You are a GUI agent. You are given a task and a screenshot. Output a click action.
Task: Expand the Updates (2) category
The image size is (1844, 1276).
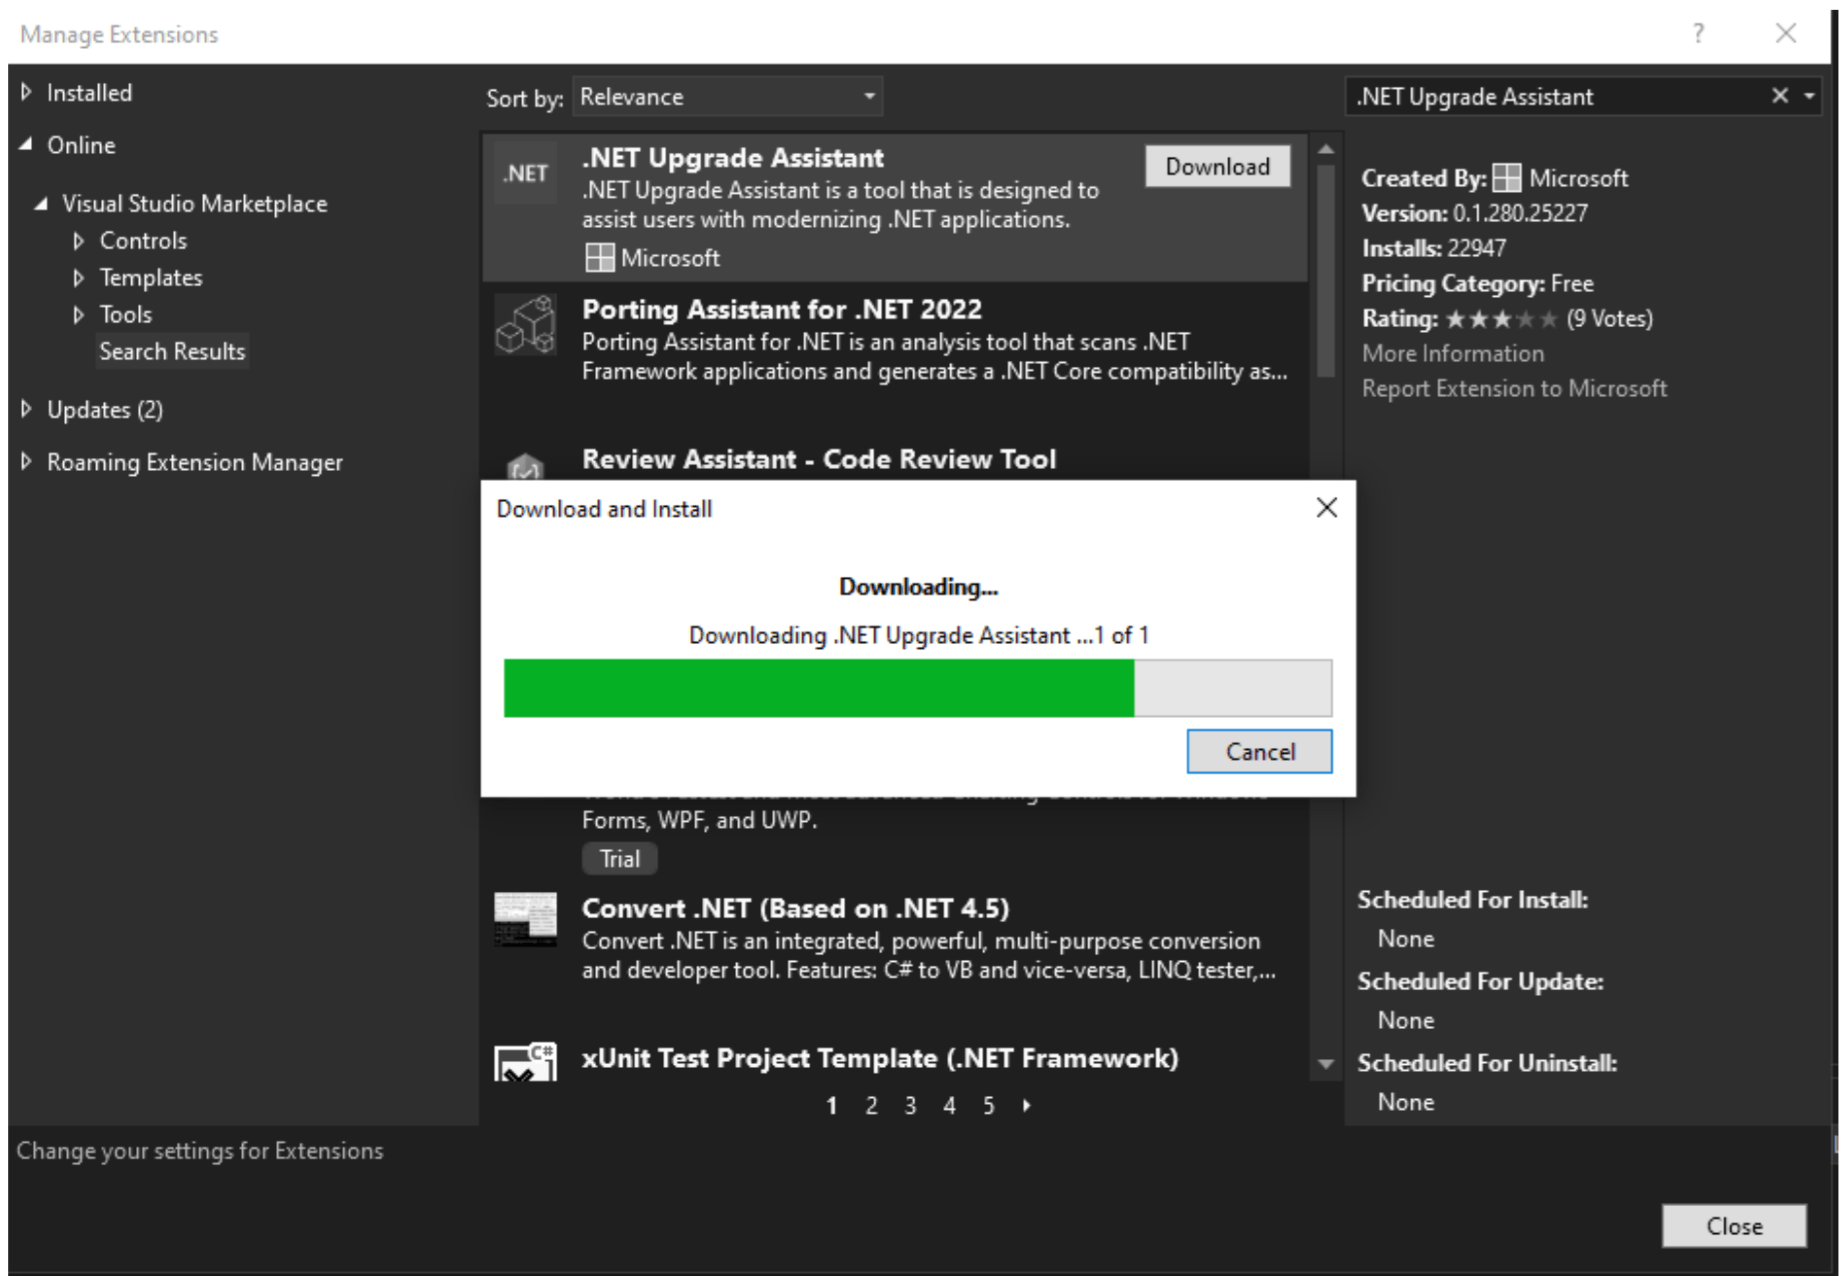pos(27,409)
